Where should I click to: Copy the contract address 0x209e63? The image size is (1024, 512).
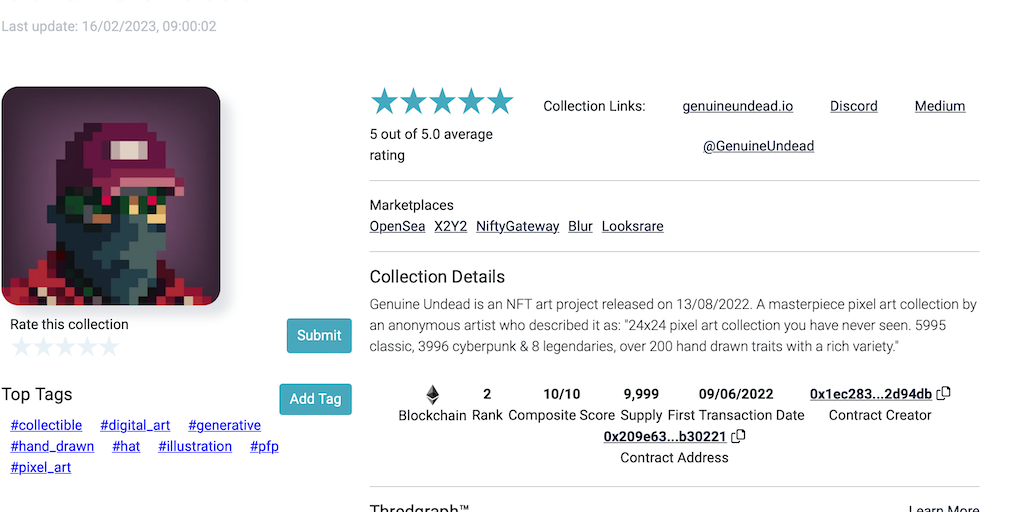click(739, 436)
